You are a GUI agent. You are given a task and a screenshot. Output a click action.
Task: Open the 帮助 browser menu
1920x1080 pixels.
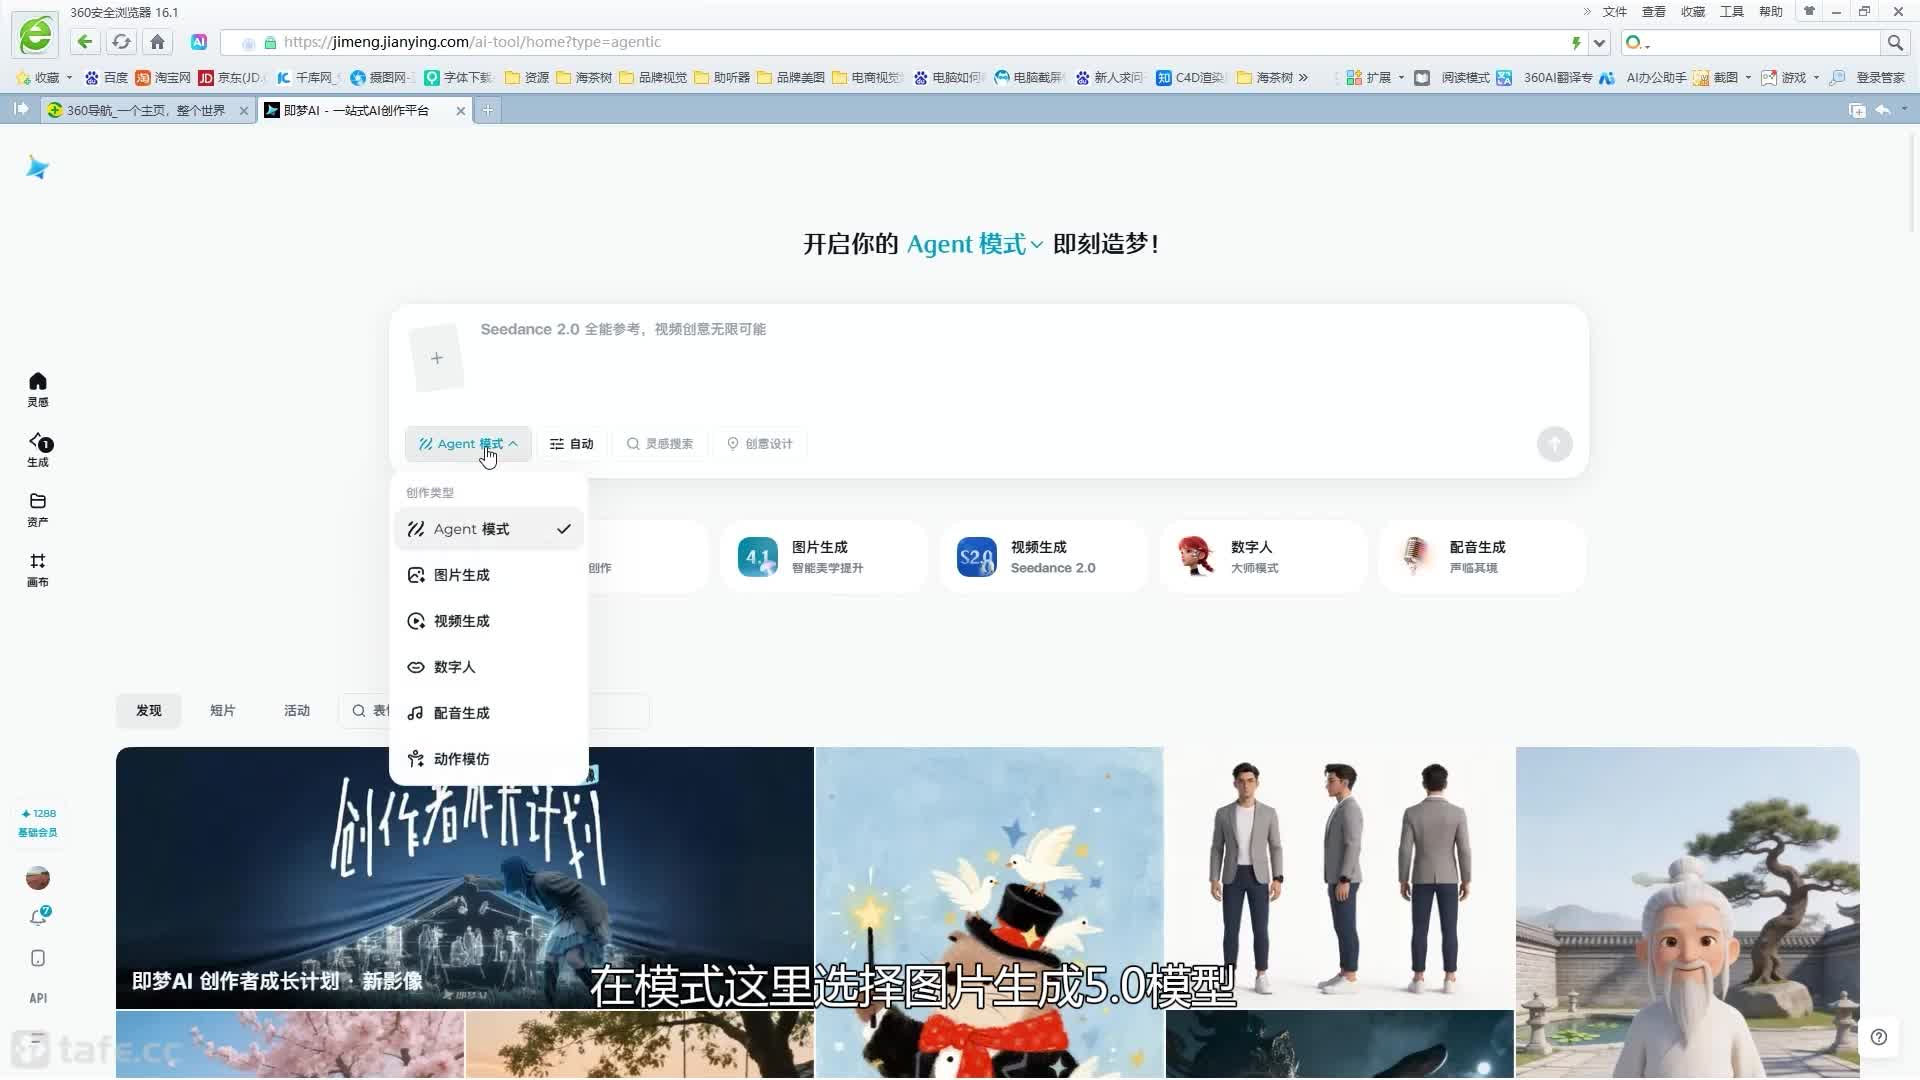pos(1770,12)
